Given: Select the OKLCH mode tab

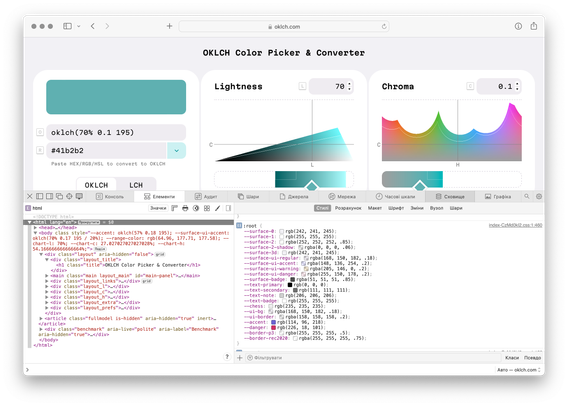Looking at the screenshot, I should click(96, 185).
